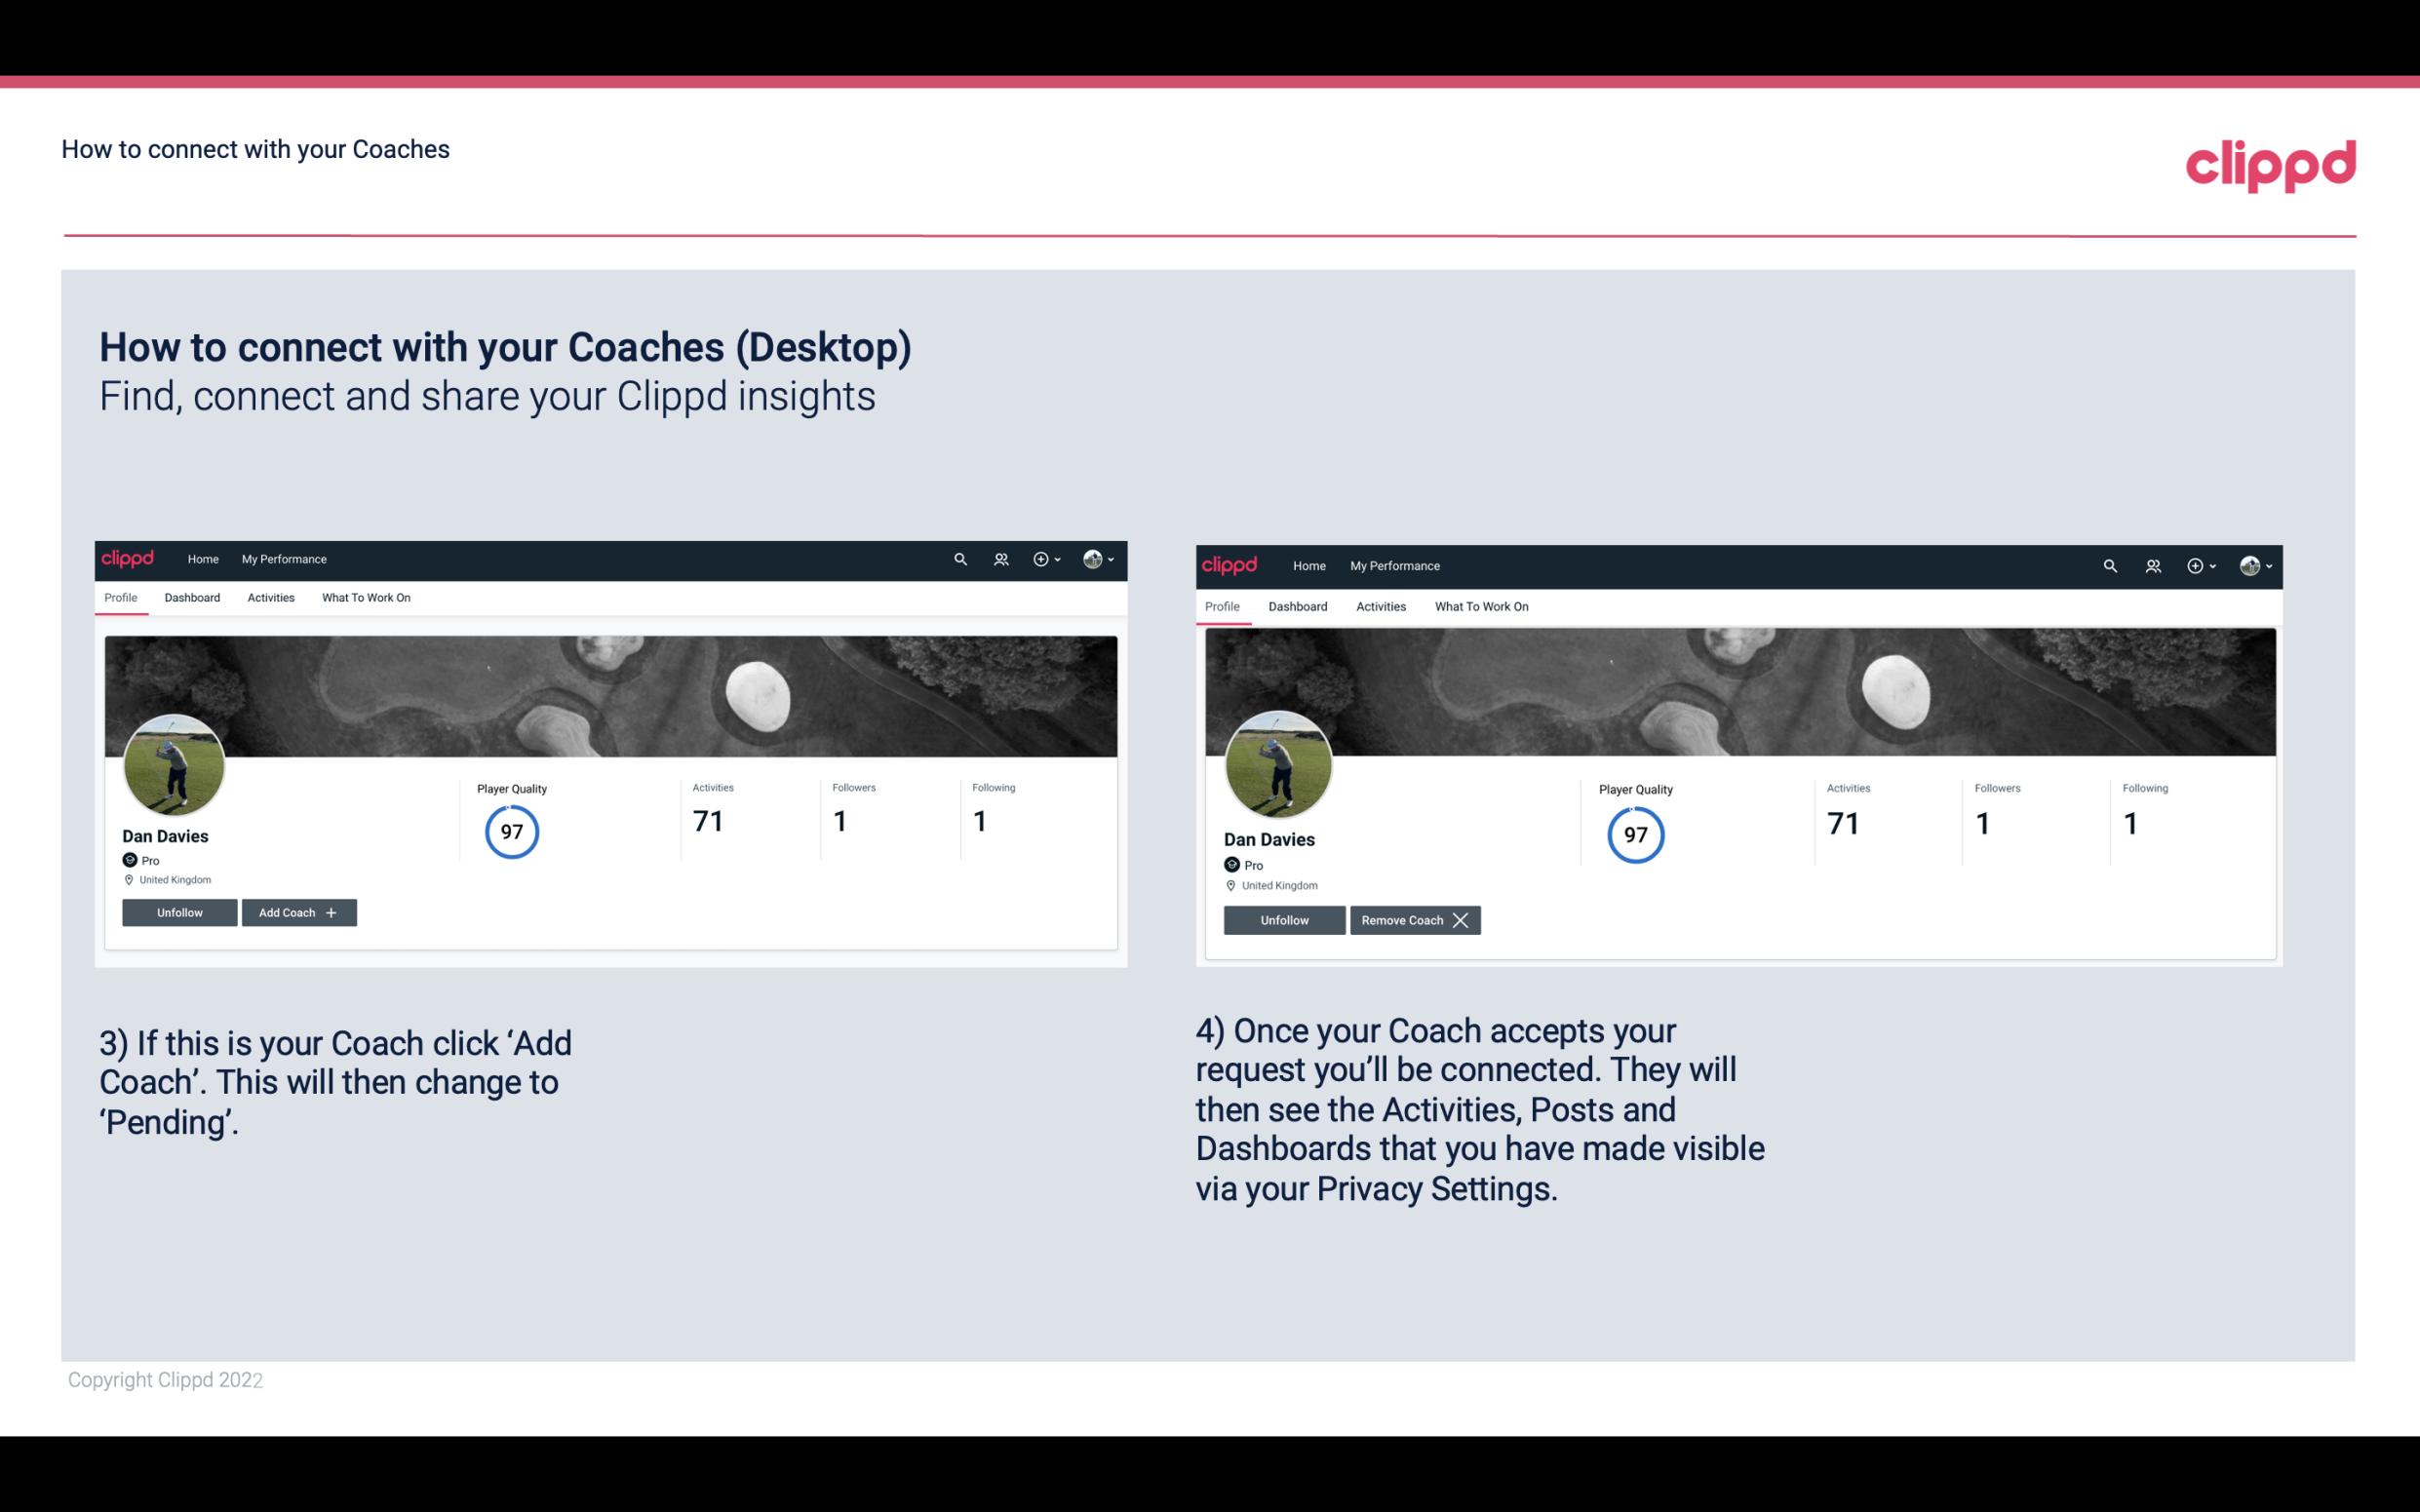Click 'Unfollow' toggle on left profile
The image size is (2420, 1512).
pos(179,912)
